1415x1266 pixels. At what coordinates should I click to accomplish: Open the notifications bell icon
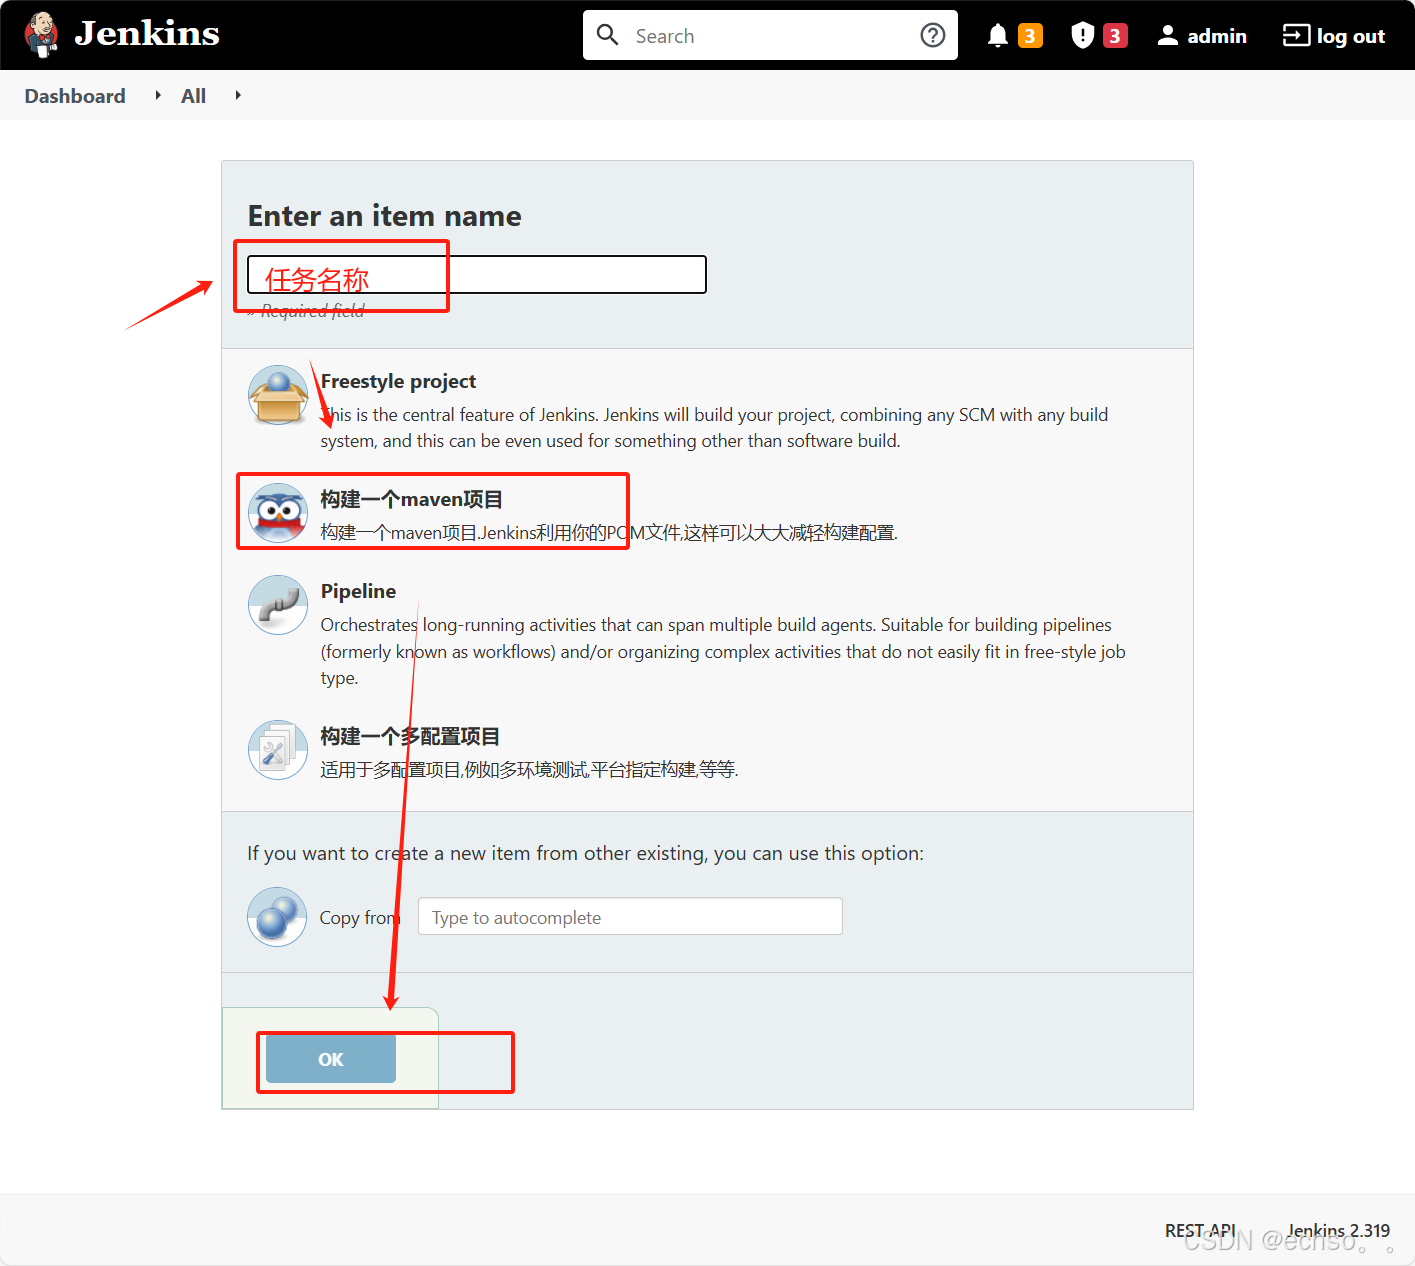[x=997, y=36]
